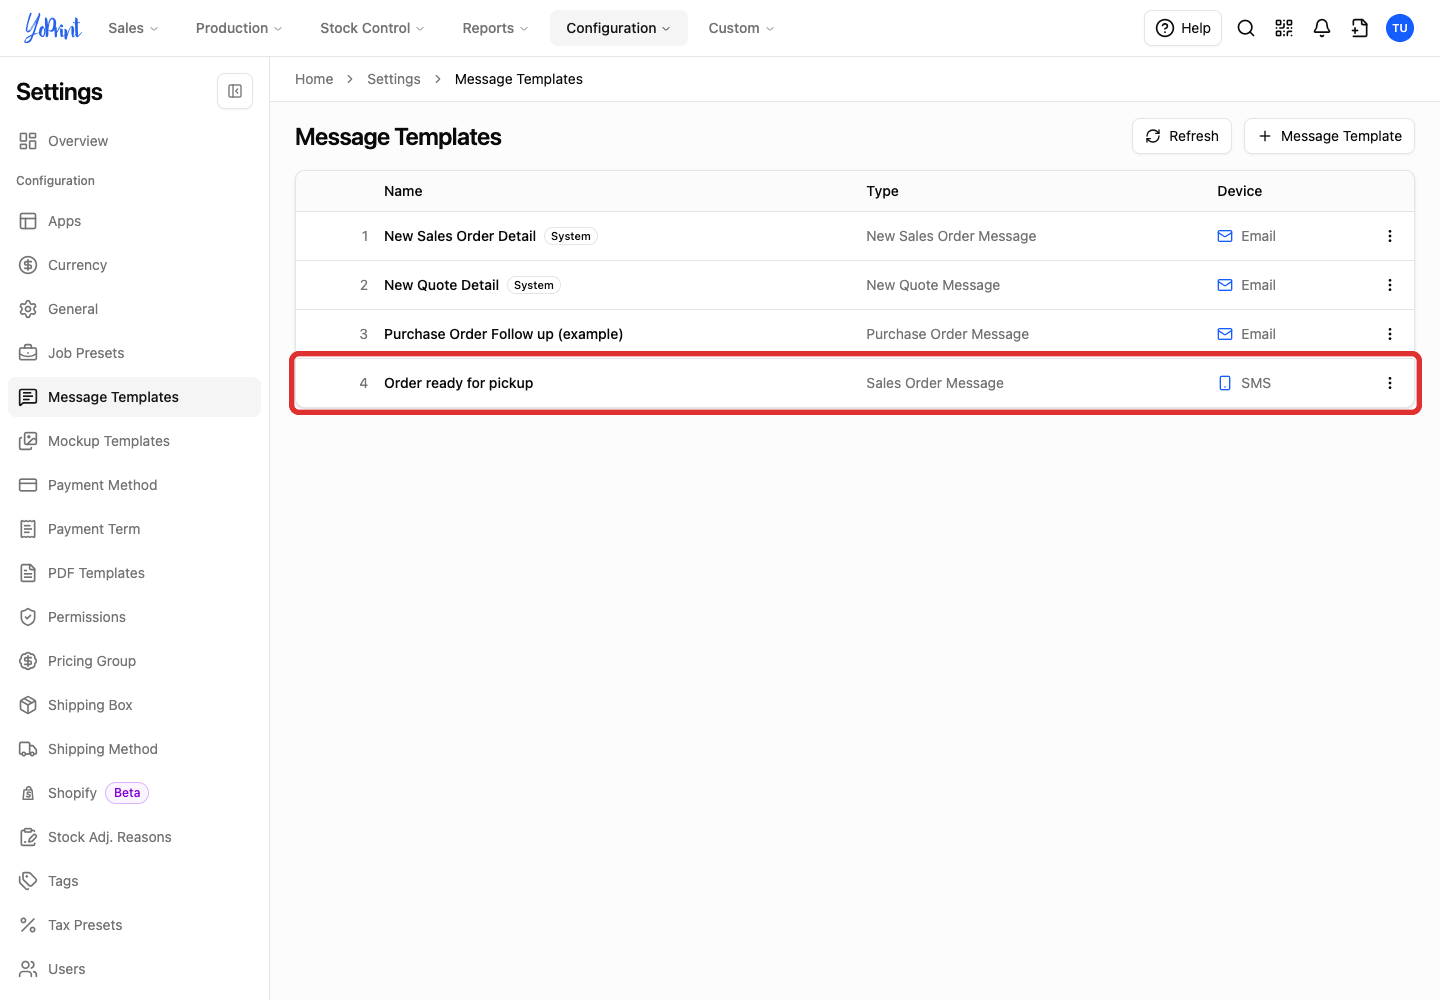This screenshot has height=1000, width=1440.
Task: Go to PDF Templates settings
Action: pos(134,573)
